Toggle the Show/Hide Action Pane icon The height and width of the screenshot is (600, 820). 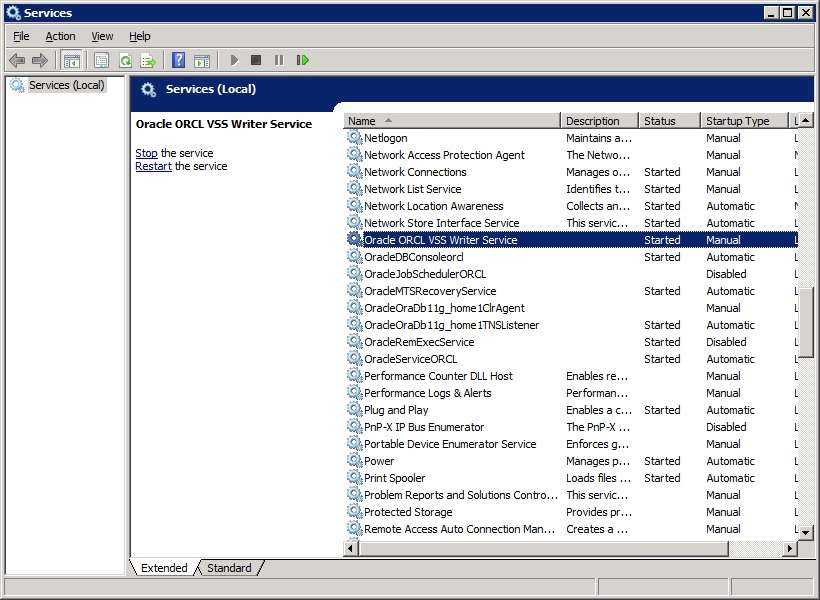pos(202,60)
